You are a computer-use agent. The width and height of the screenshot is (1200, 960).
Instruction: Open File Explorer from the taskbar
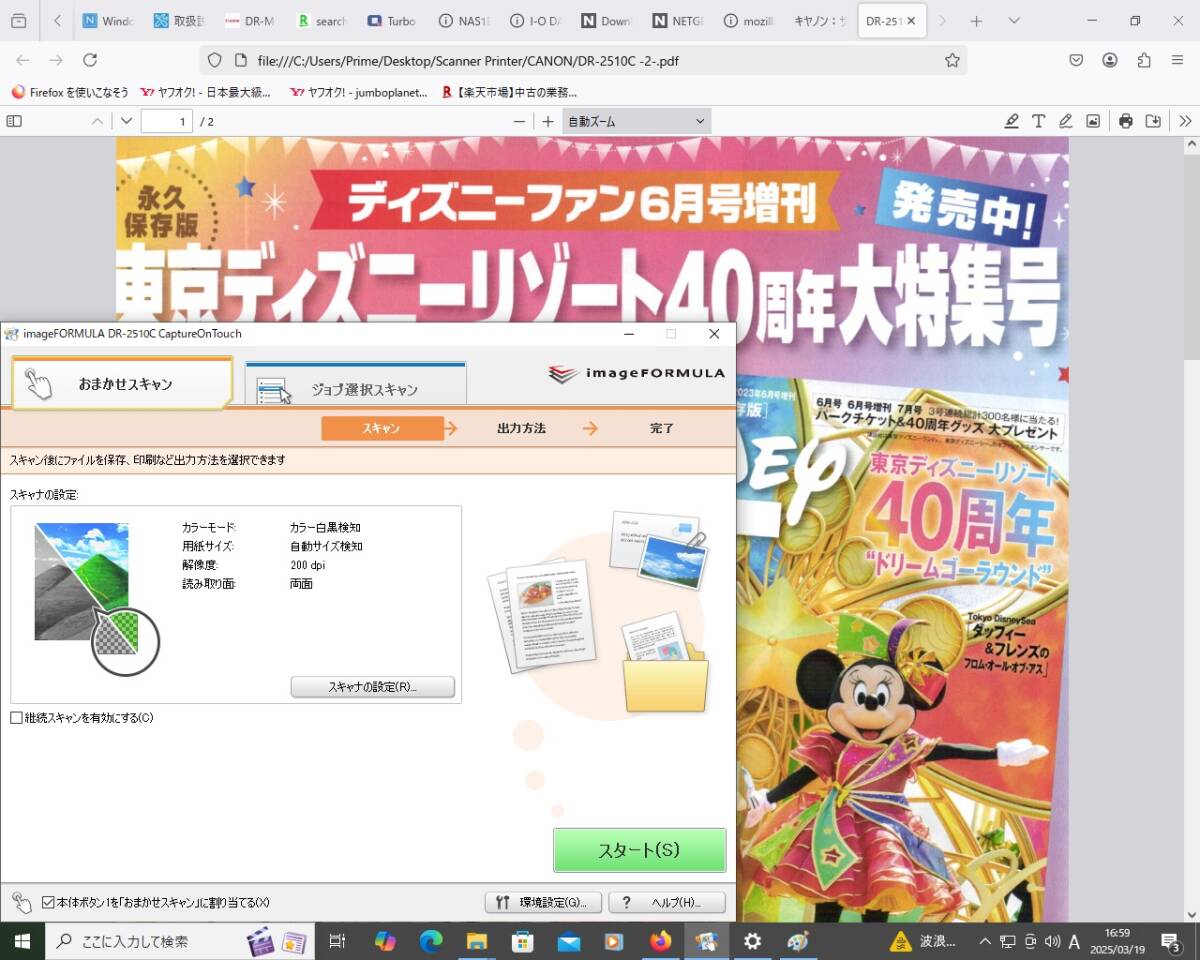pyautogui.click(x=476, y=941)
